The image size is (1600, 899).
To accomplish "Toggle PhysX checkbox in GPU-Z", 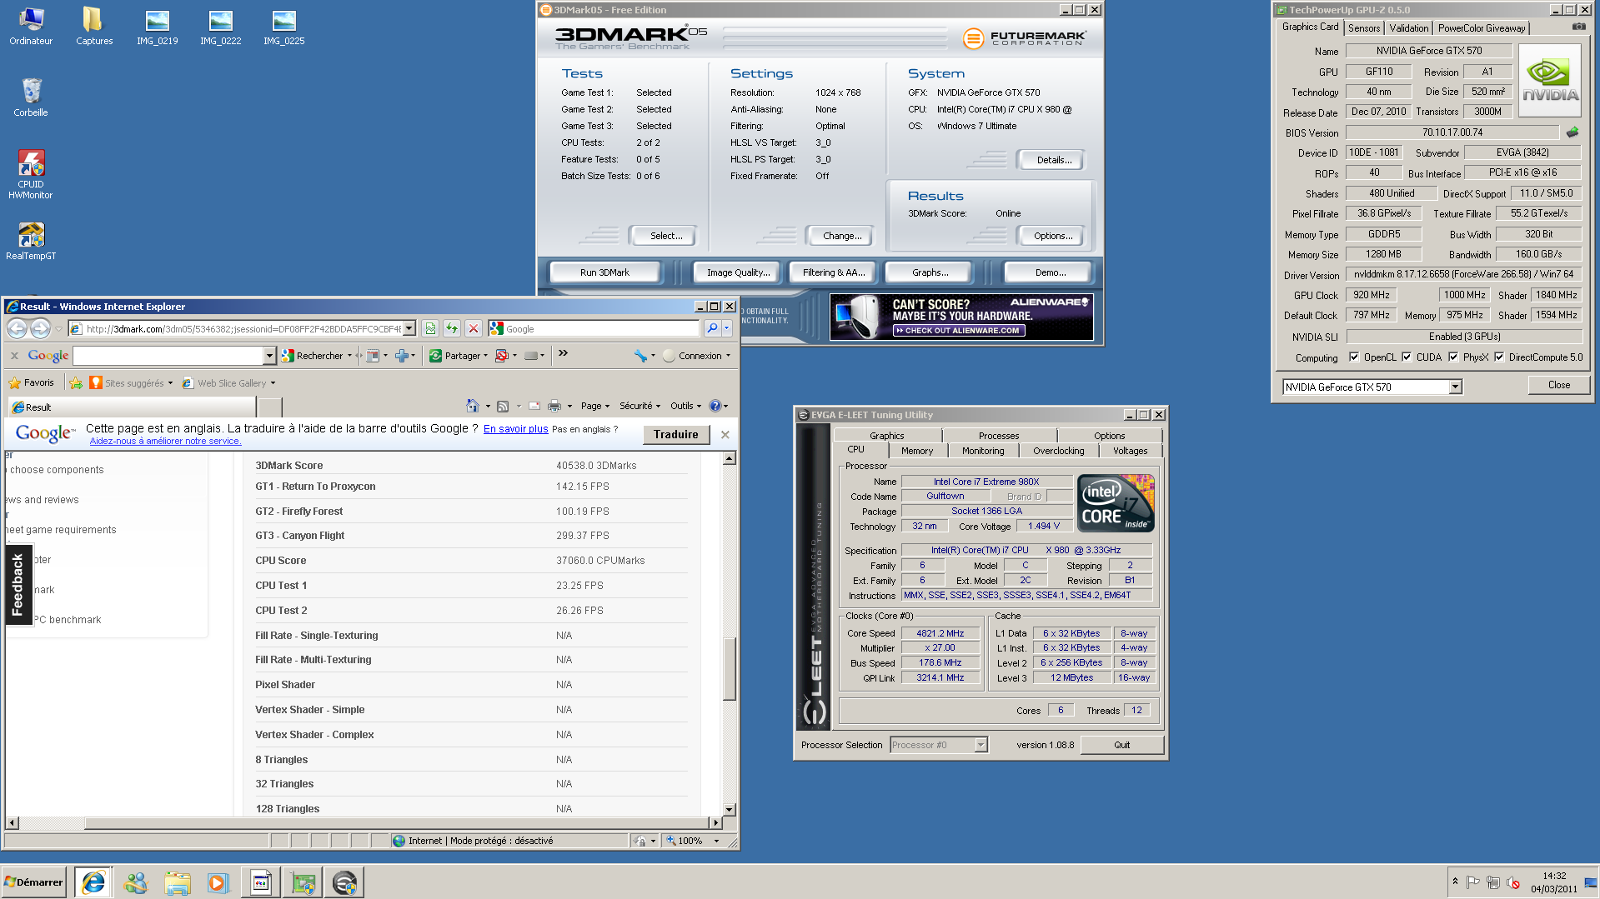I will 1453,357.
